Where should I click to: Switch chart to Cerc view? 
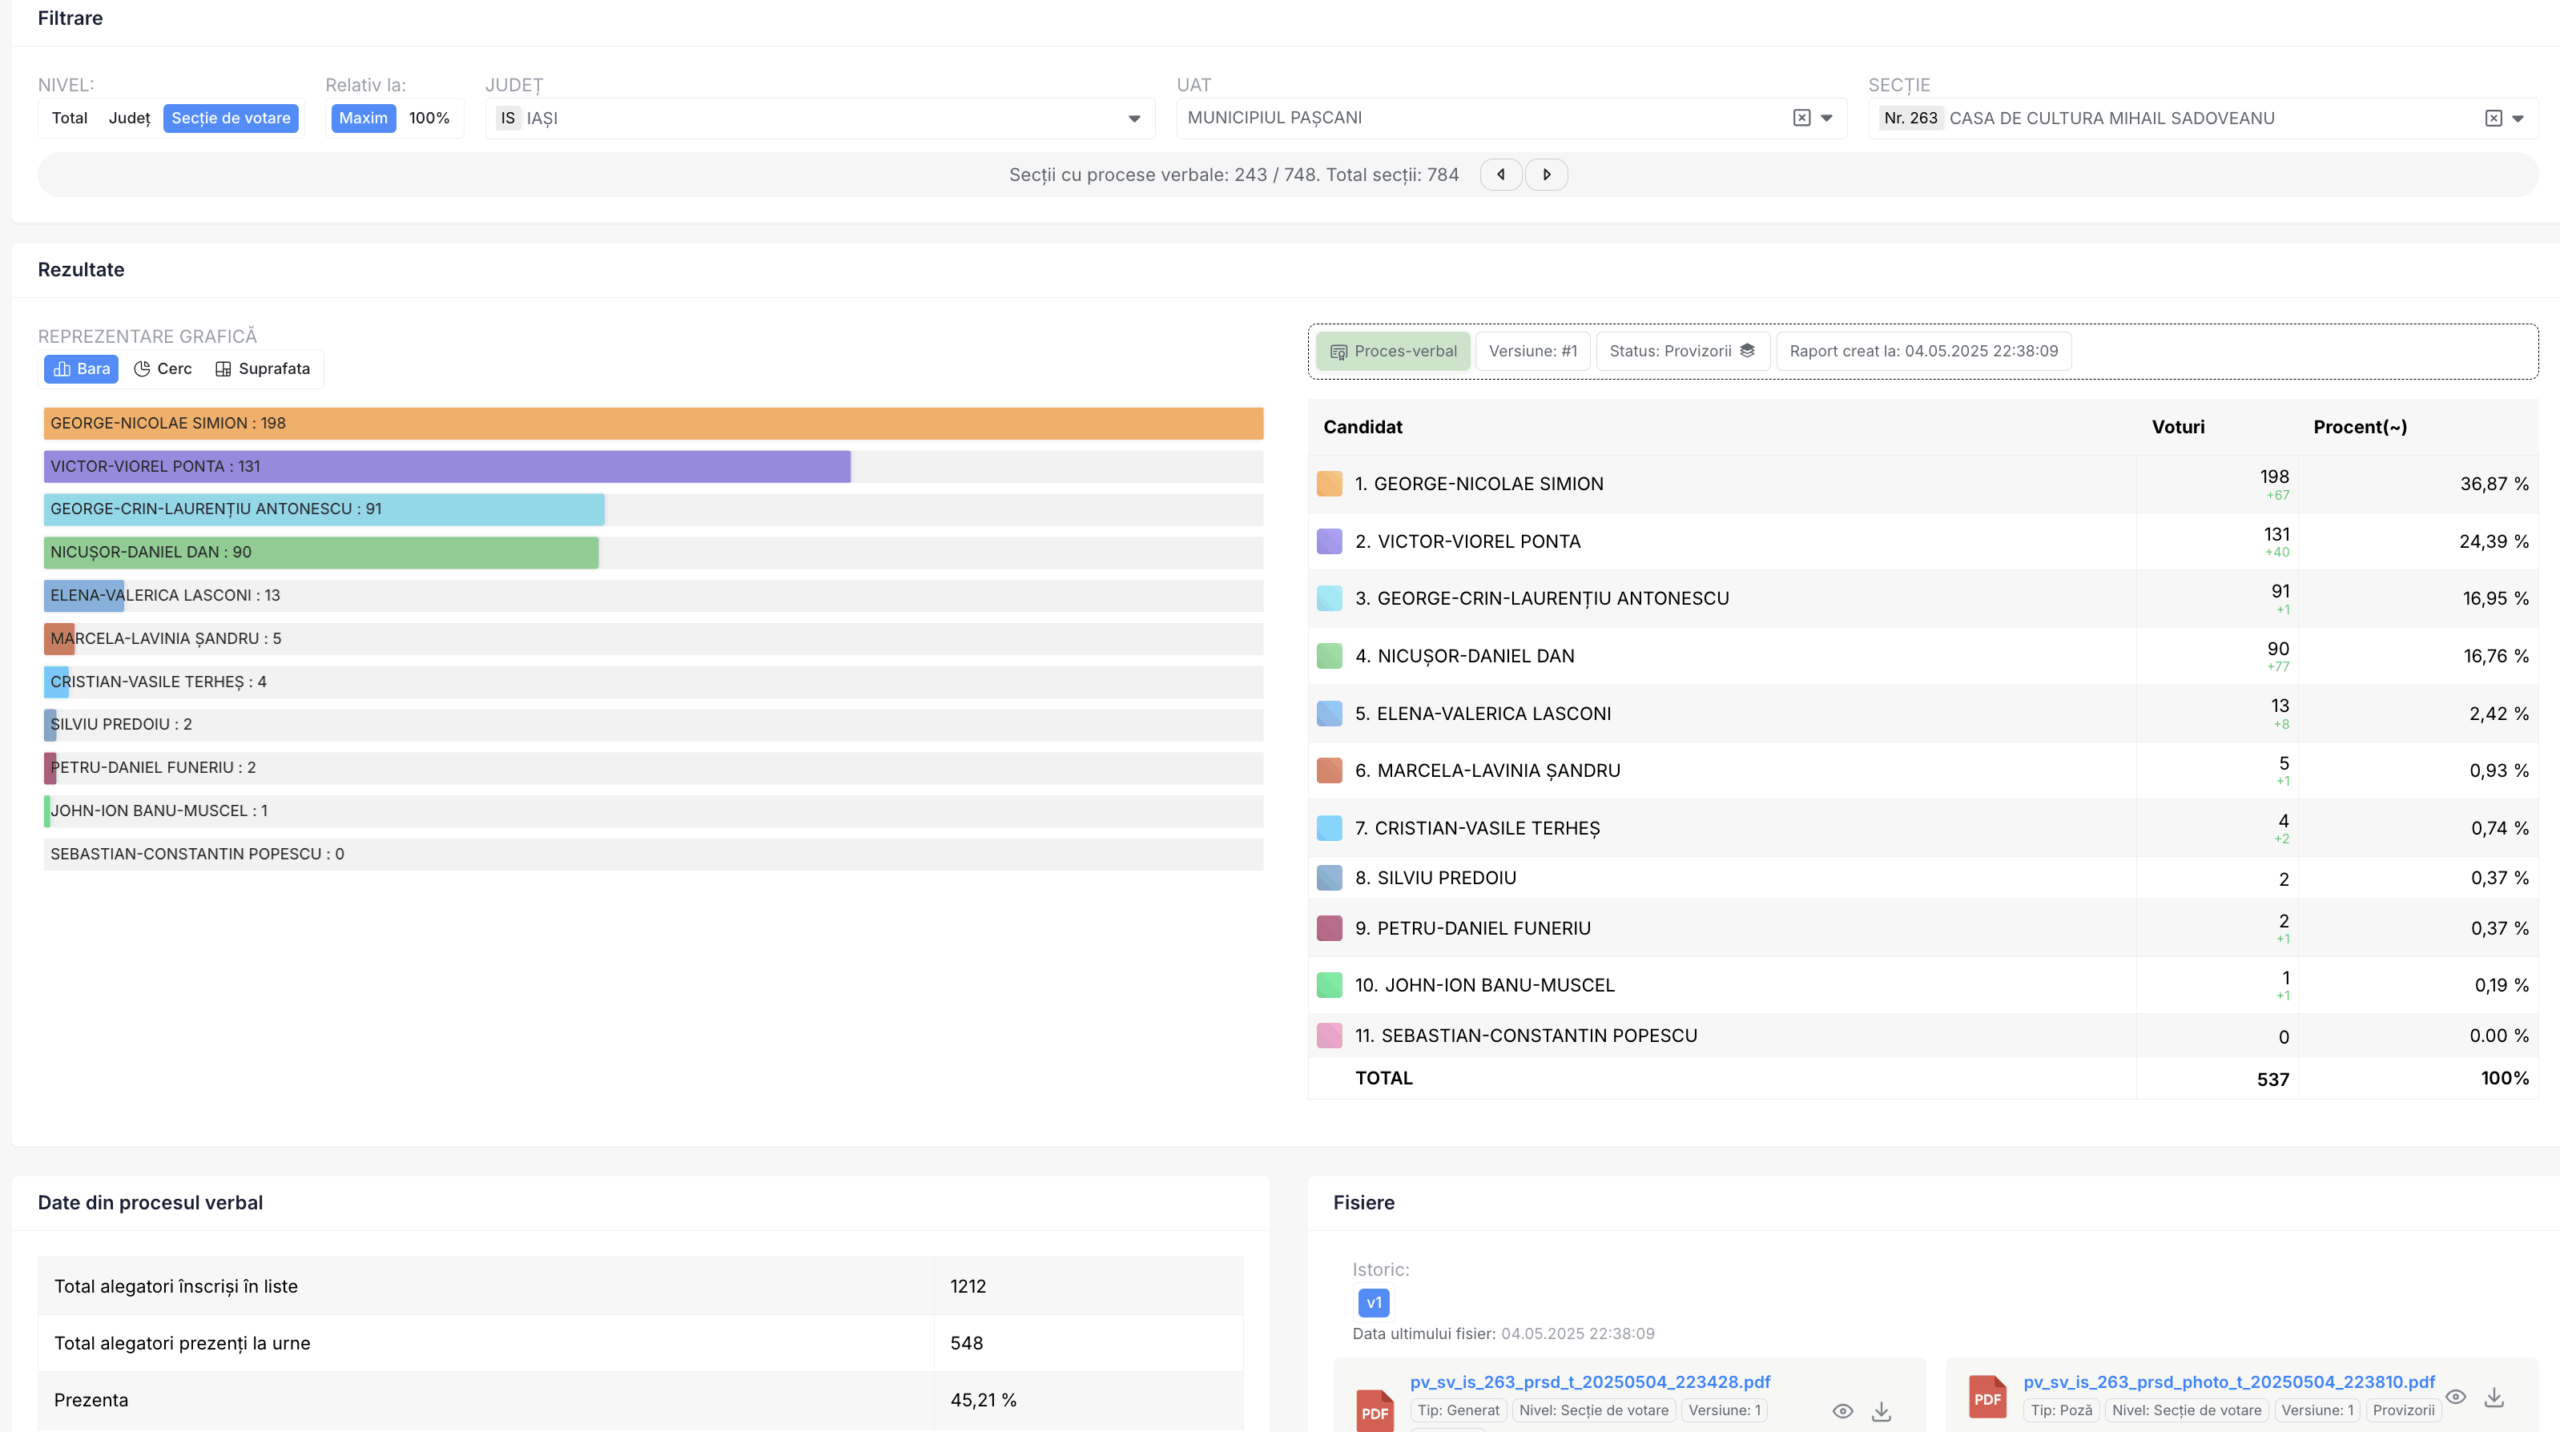click(x=163, y=369)
